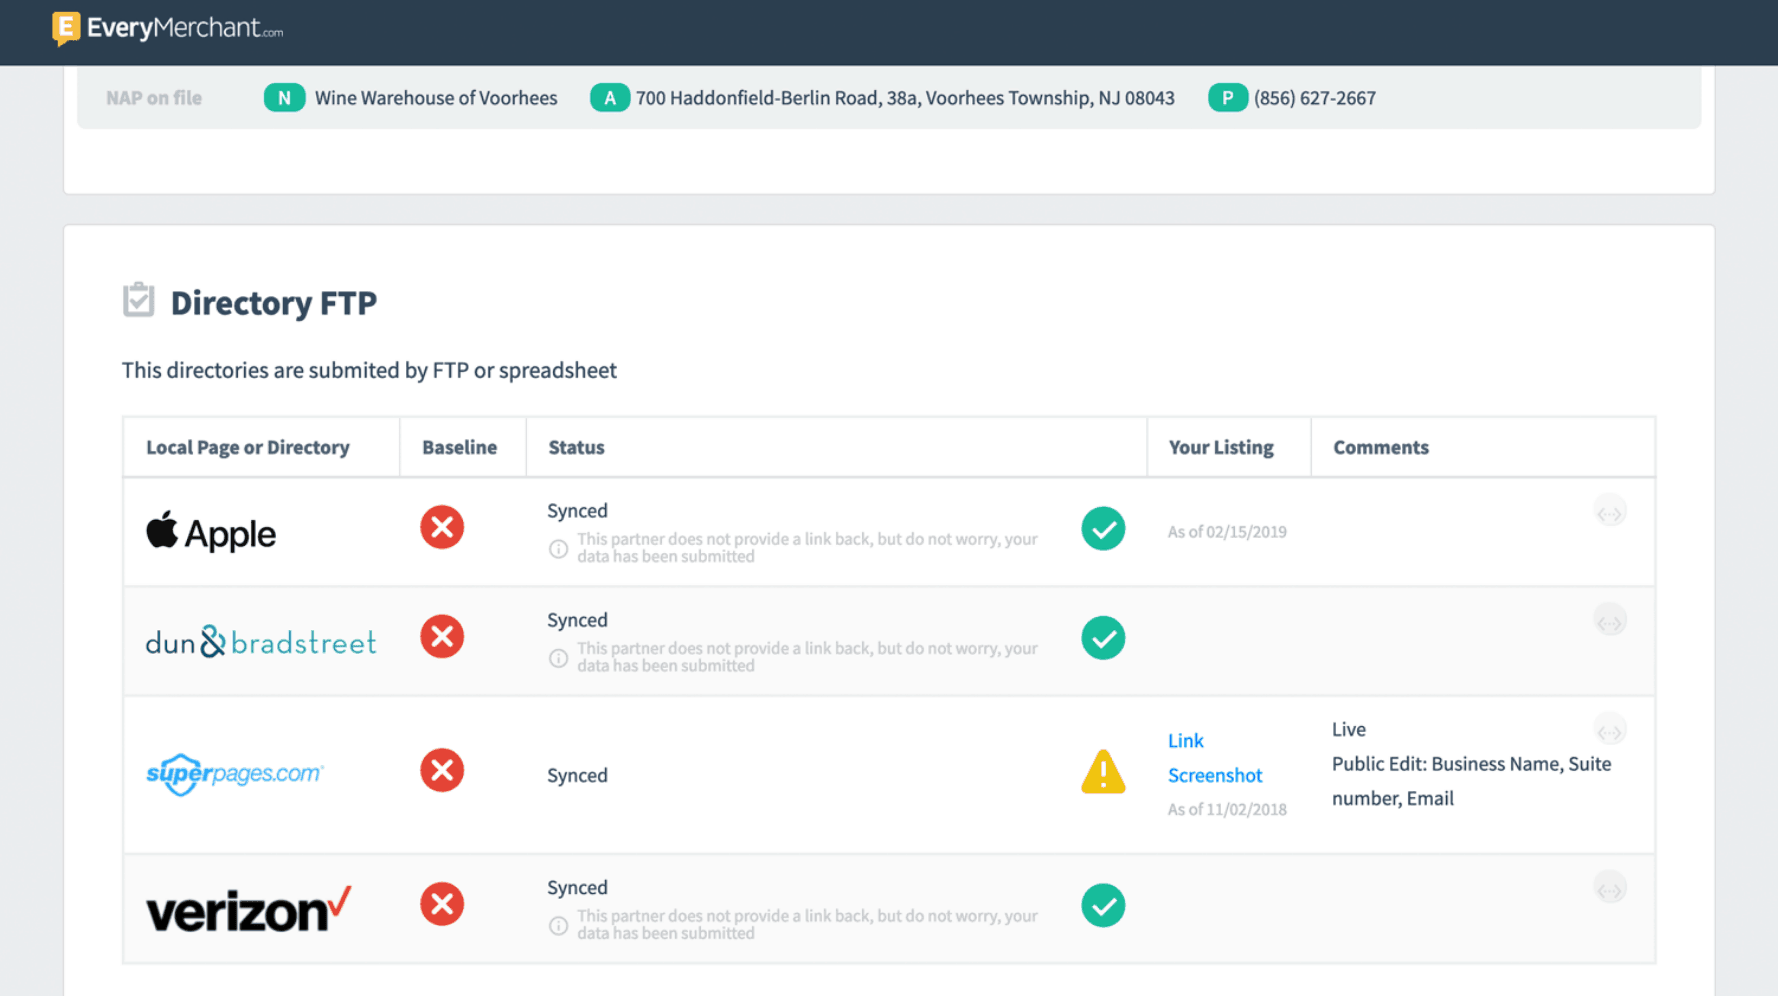Image resolution: width=1778 pixels, height=996 pixels.
Task: Click info icon in Apple row status
Action: [559, 549]
